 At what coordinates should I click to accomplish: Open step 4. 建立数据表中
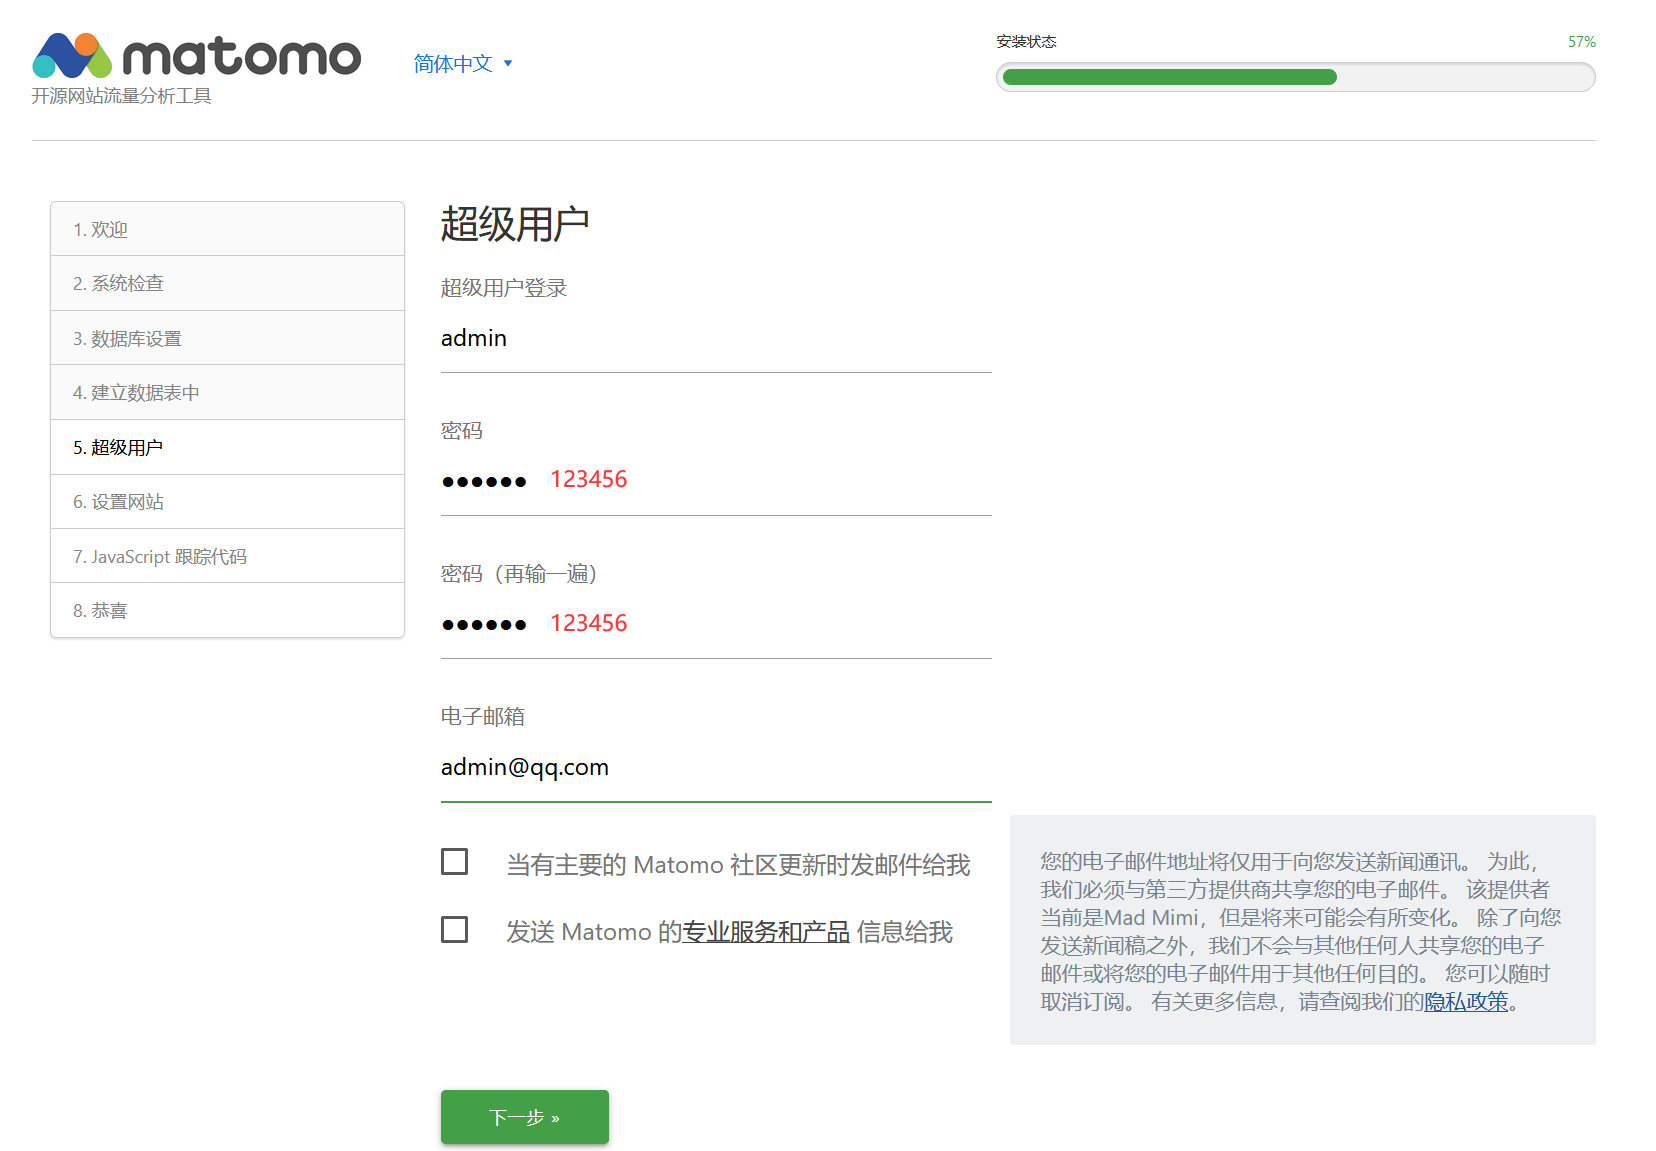tap(227, 392)
